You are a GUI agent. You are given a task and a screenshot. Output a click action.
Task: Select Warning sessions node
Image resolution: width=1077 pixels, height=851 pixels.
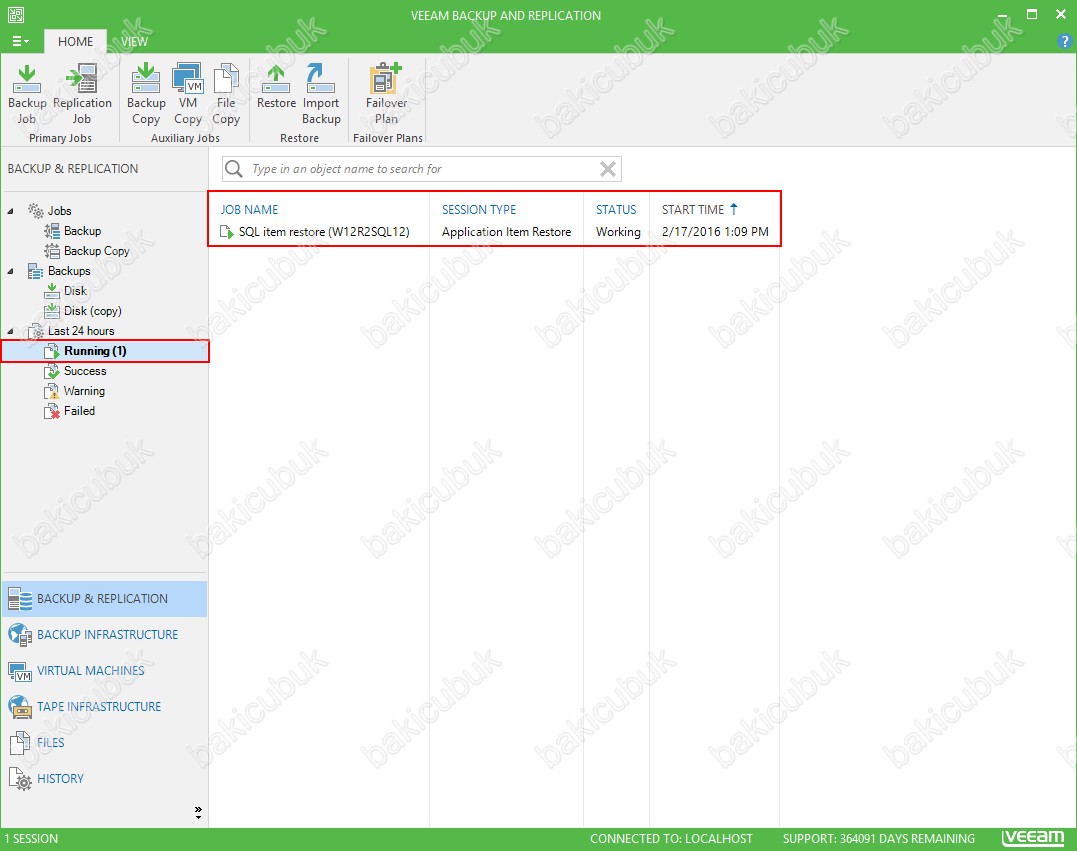click(84, 391)
